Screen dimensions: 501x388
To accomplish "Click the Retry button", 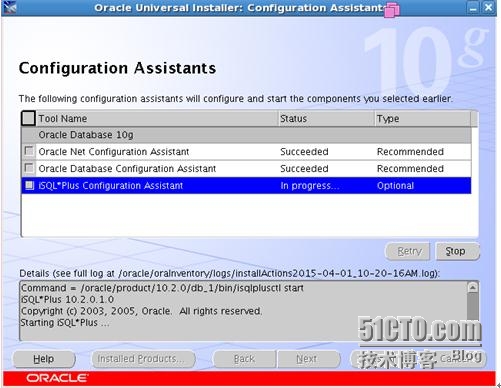I will (x=408, y=251).
